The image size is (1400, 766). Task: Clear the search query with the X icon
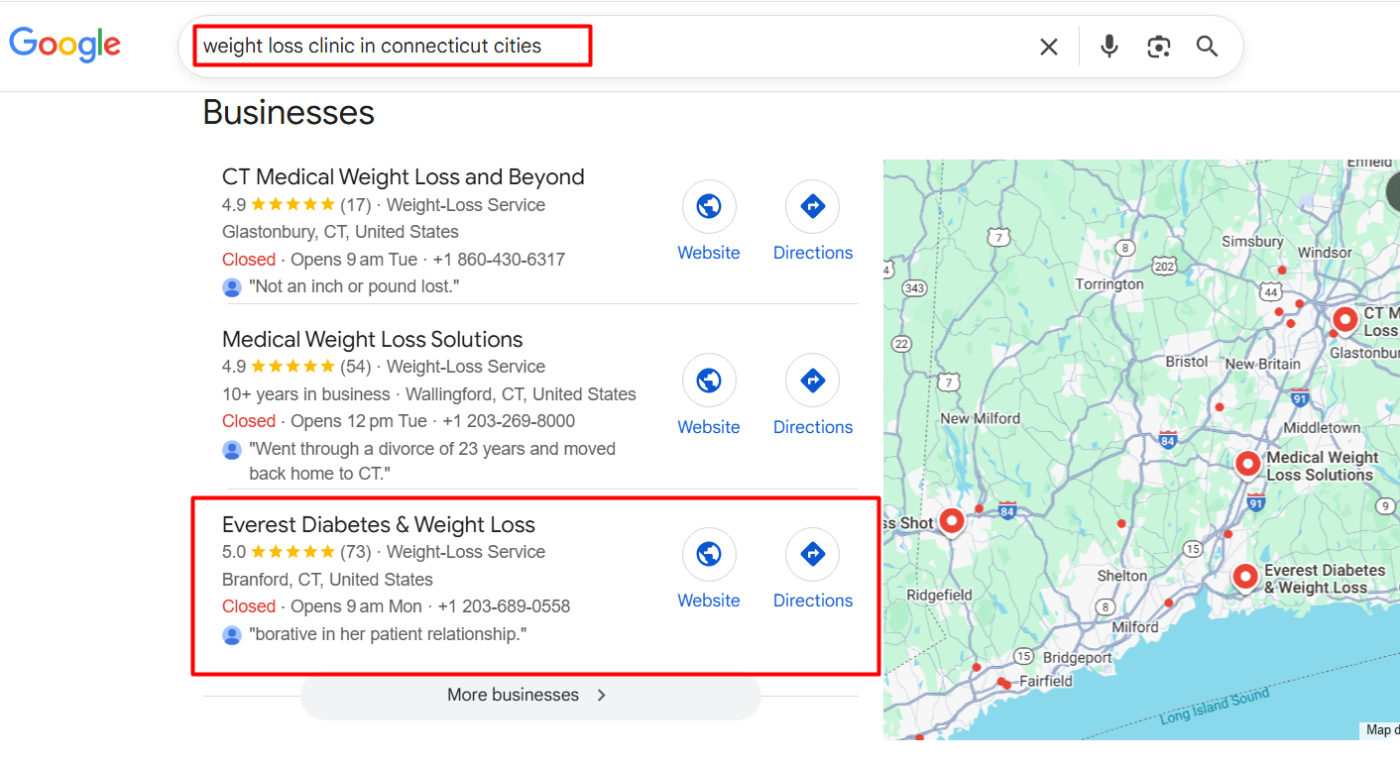(x=1049, y=47)
